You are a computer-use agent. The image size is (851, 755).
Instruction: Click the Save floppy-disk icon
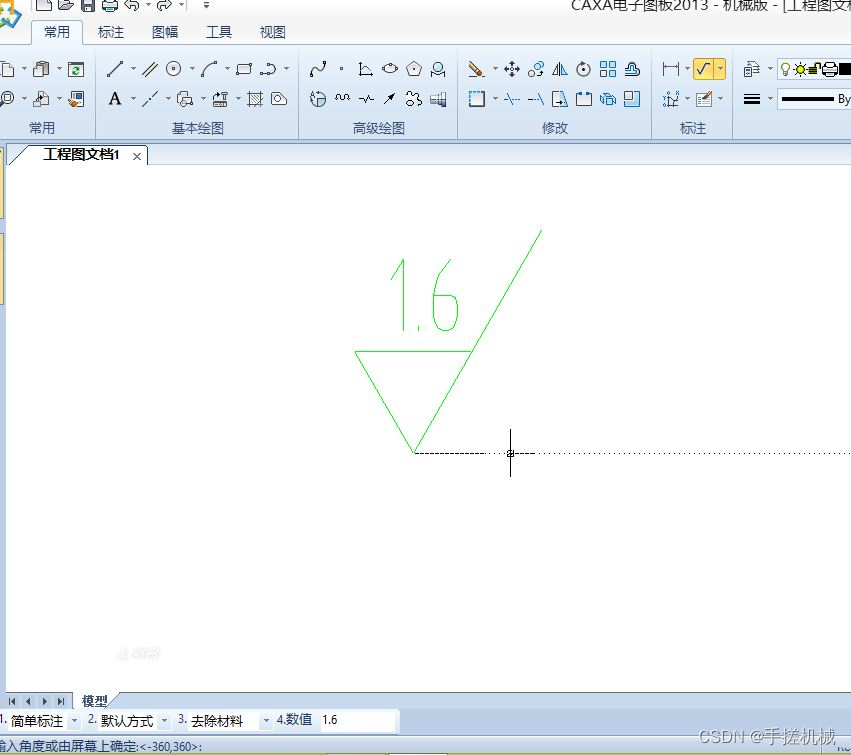tap(88, 5)
